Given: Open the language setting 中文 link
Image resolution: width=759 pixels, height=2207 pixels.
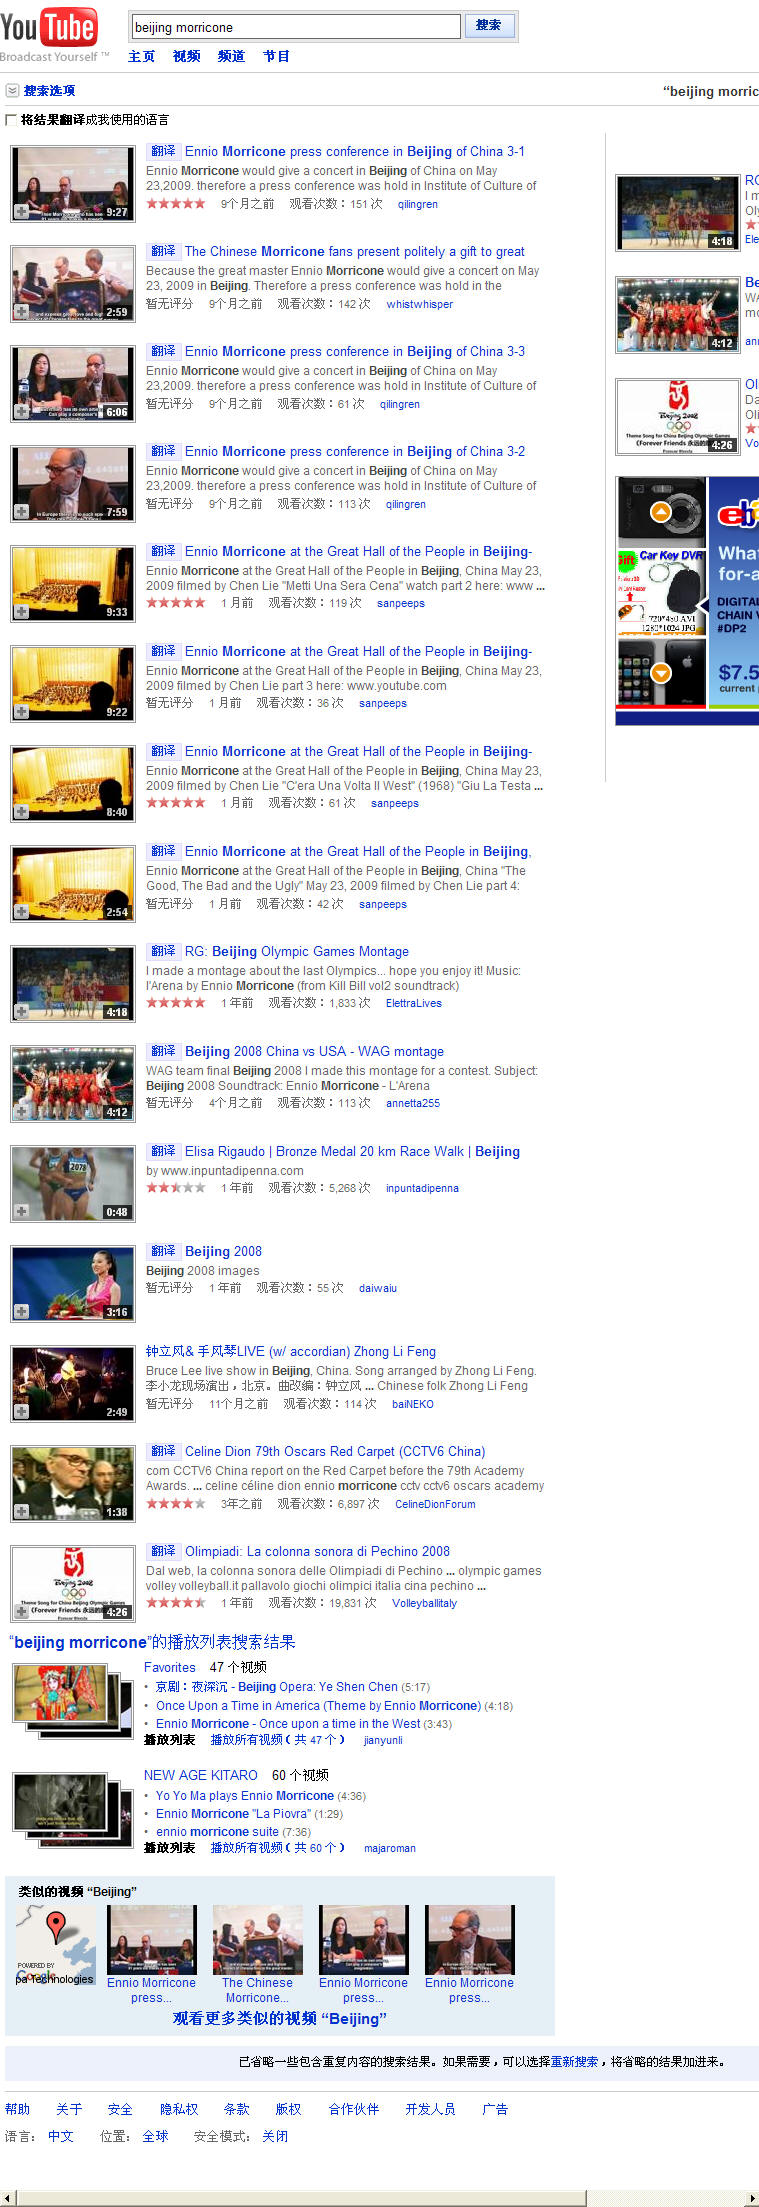Looking at the screenshot, I should pos(61,2135).
